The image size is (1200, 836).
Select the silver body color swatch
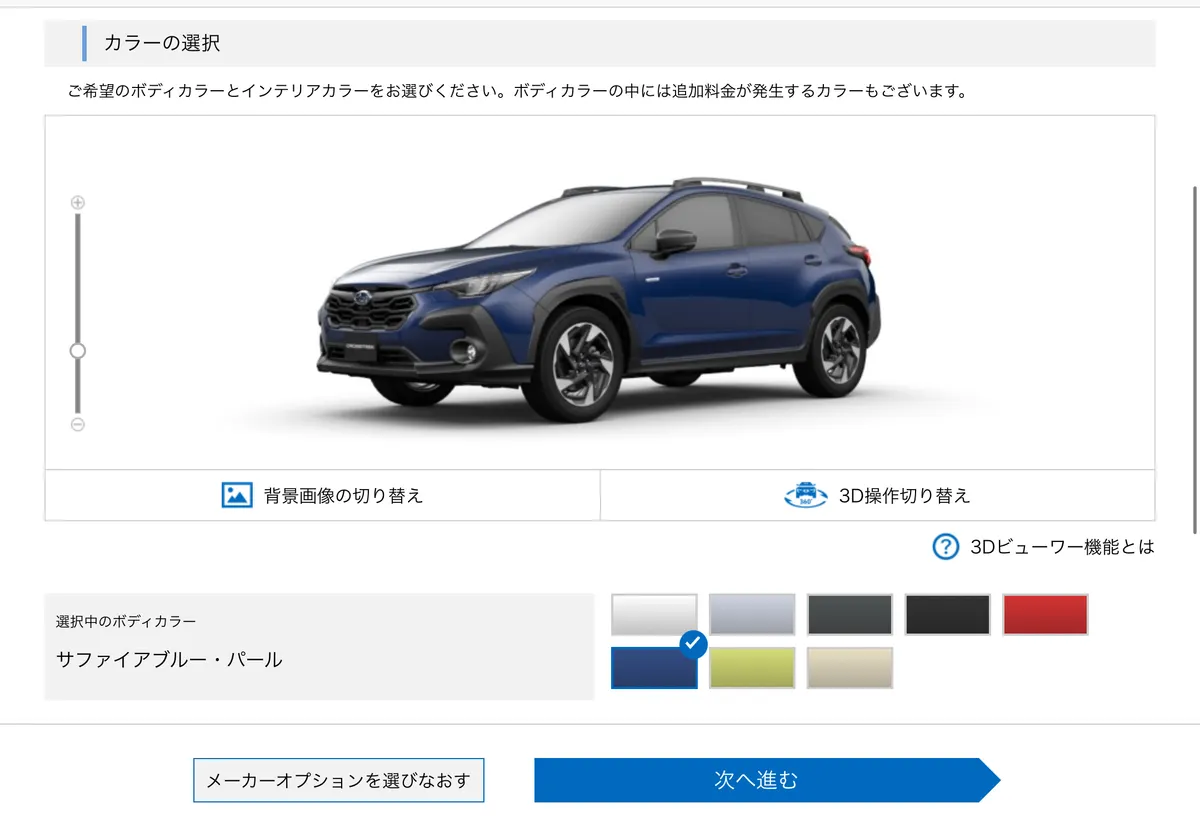[752, 614]
